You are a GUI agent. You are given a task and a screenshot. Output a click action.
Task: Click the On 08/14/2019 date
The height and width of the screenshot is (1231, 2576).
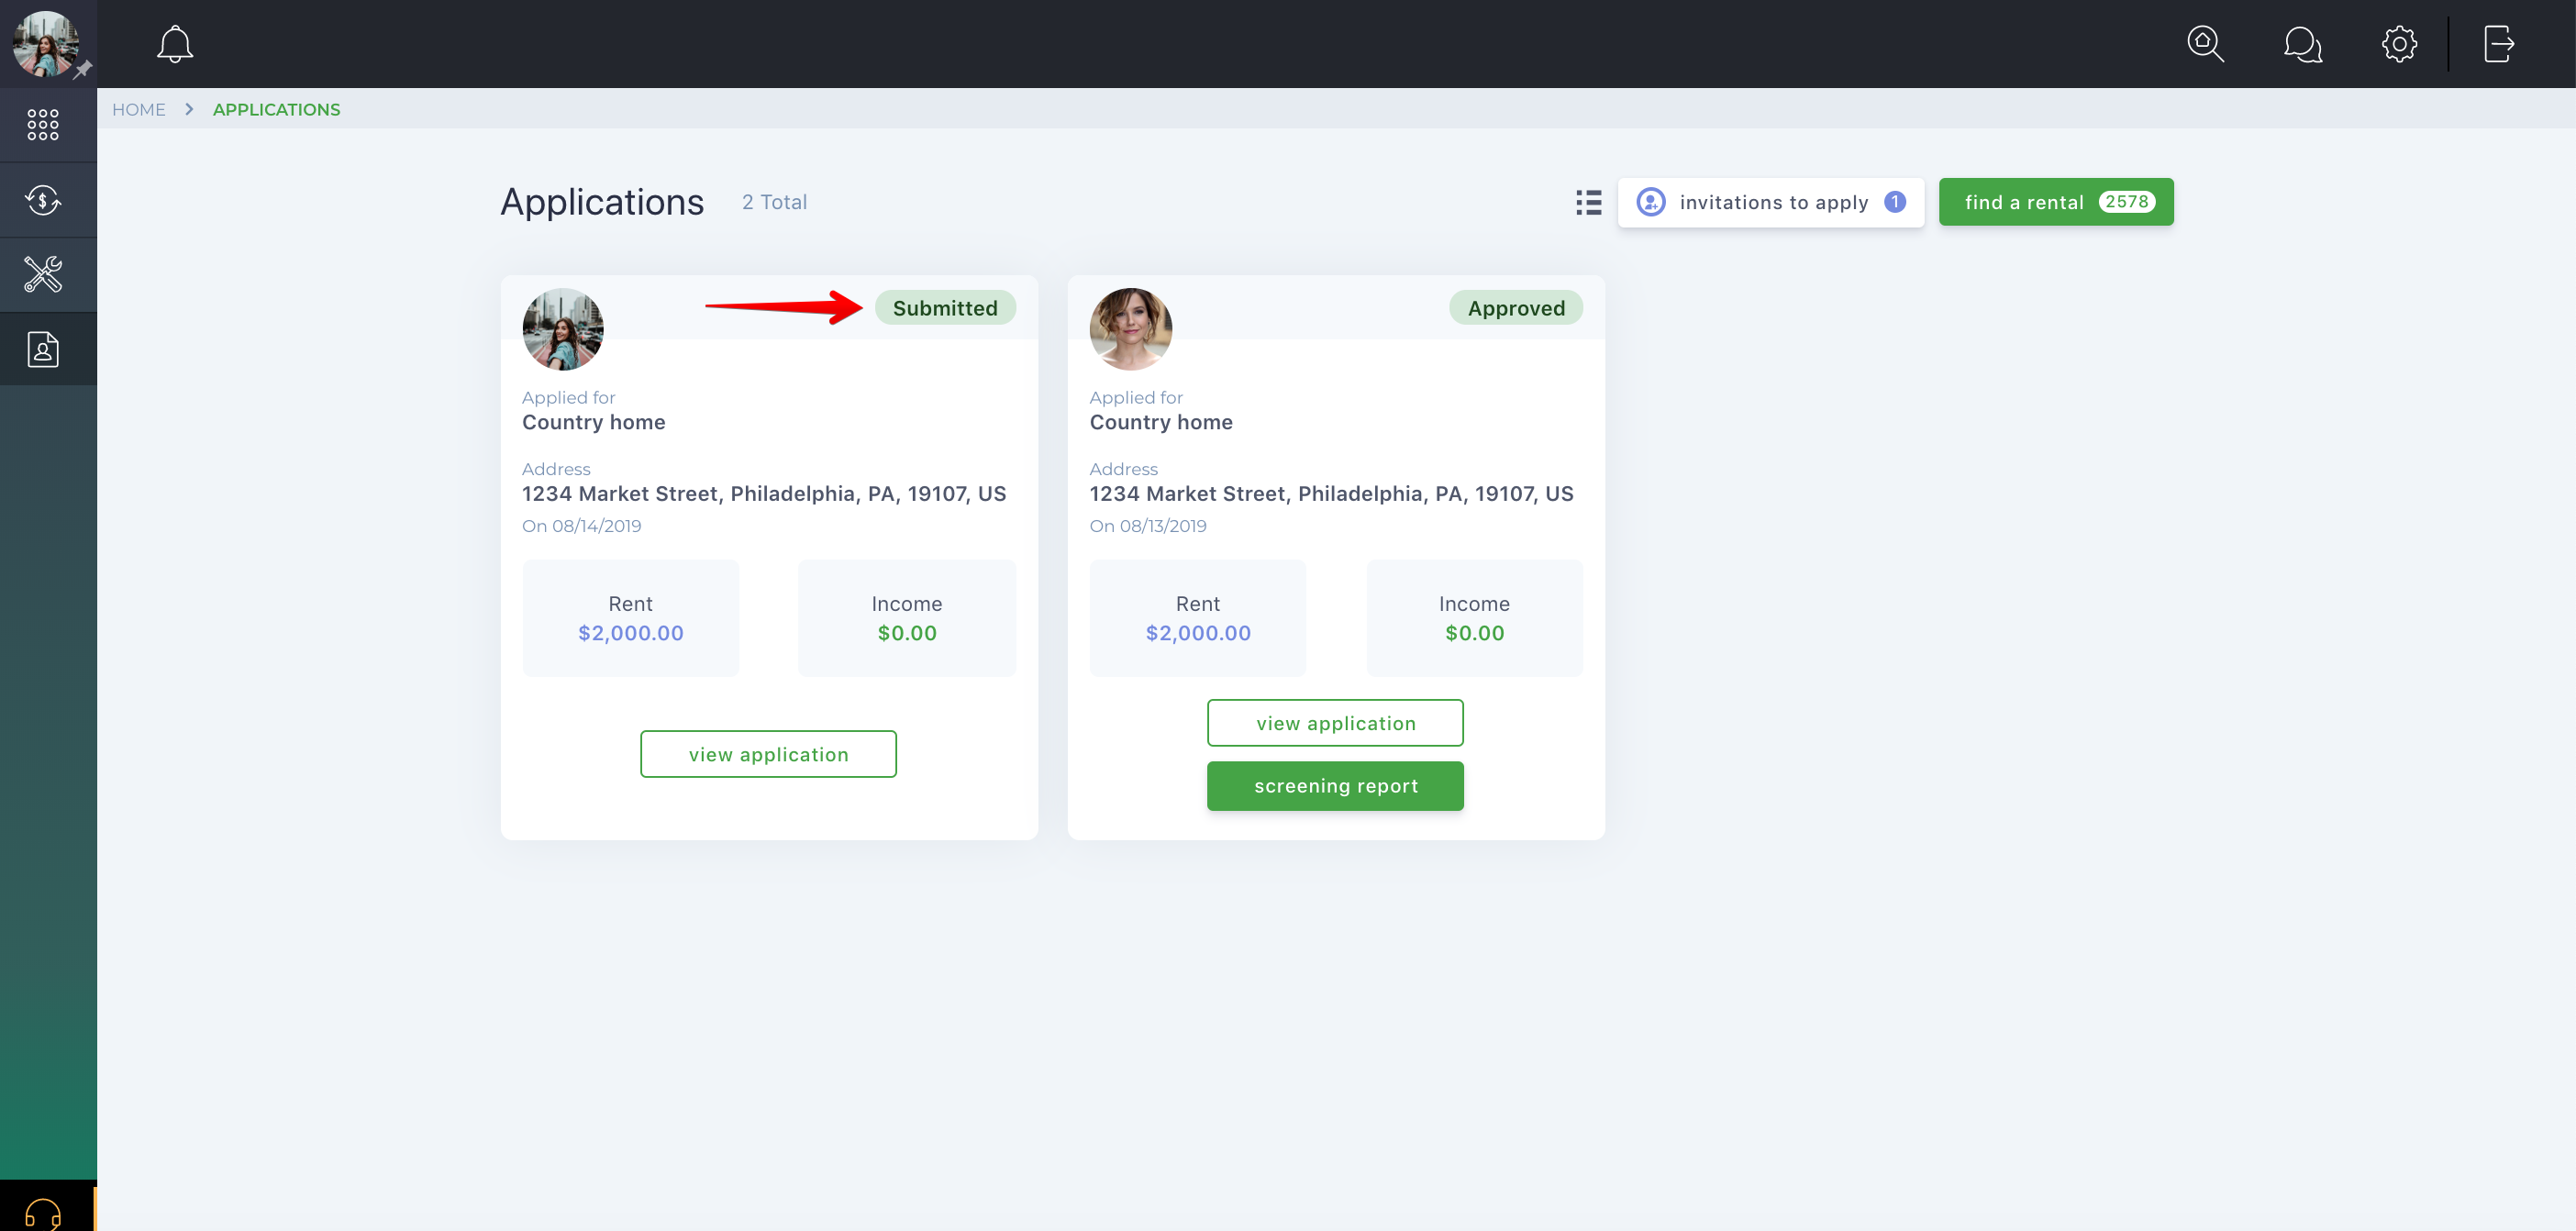click(x=581, y=526)
